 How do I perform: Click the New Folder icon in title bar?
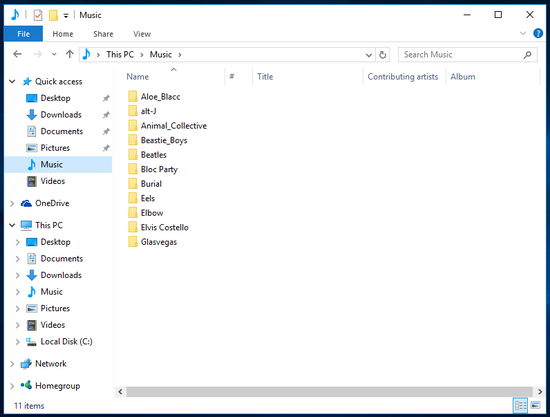tap(53, 15)
